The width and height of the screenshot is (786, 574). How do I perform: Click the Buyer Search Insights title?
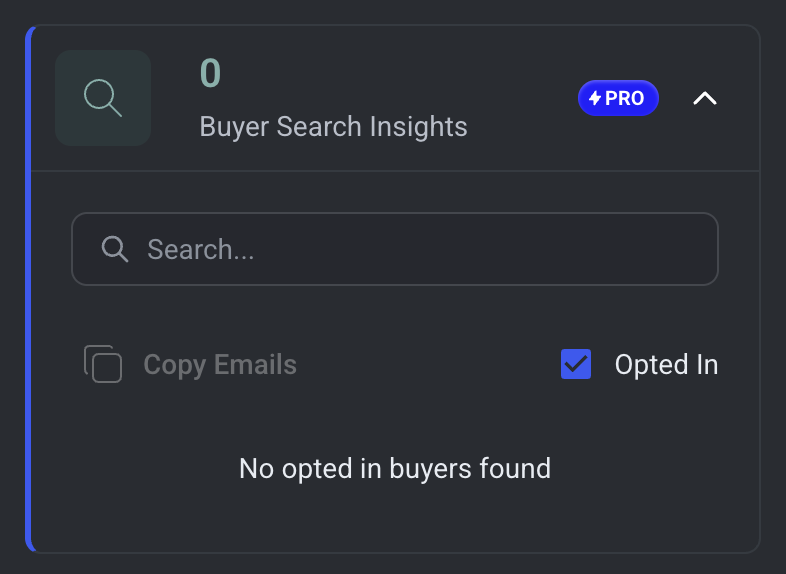pyautogui.click(x=333, y=127)
